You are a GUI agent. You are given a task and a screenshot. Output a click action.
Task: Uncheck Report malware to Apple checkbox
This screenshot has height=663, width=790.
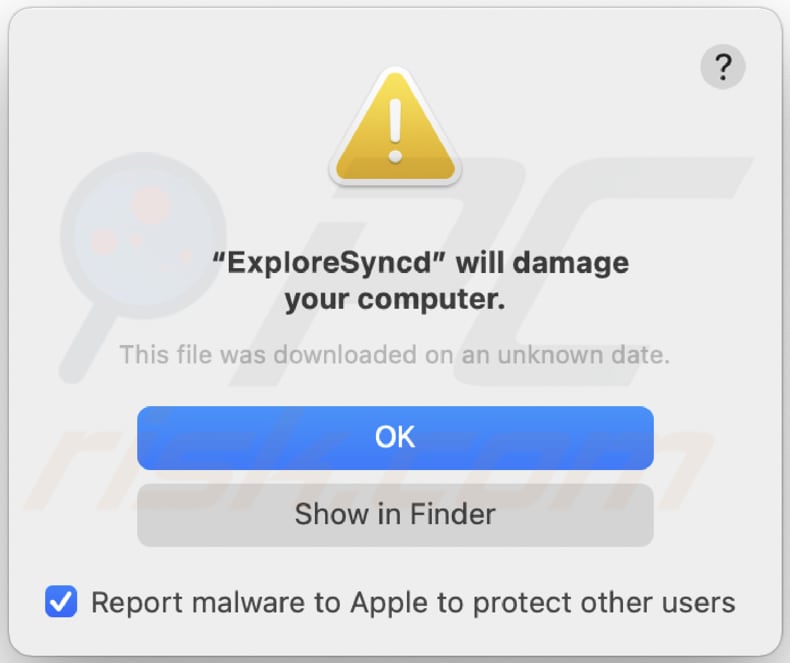pos(62,602)
